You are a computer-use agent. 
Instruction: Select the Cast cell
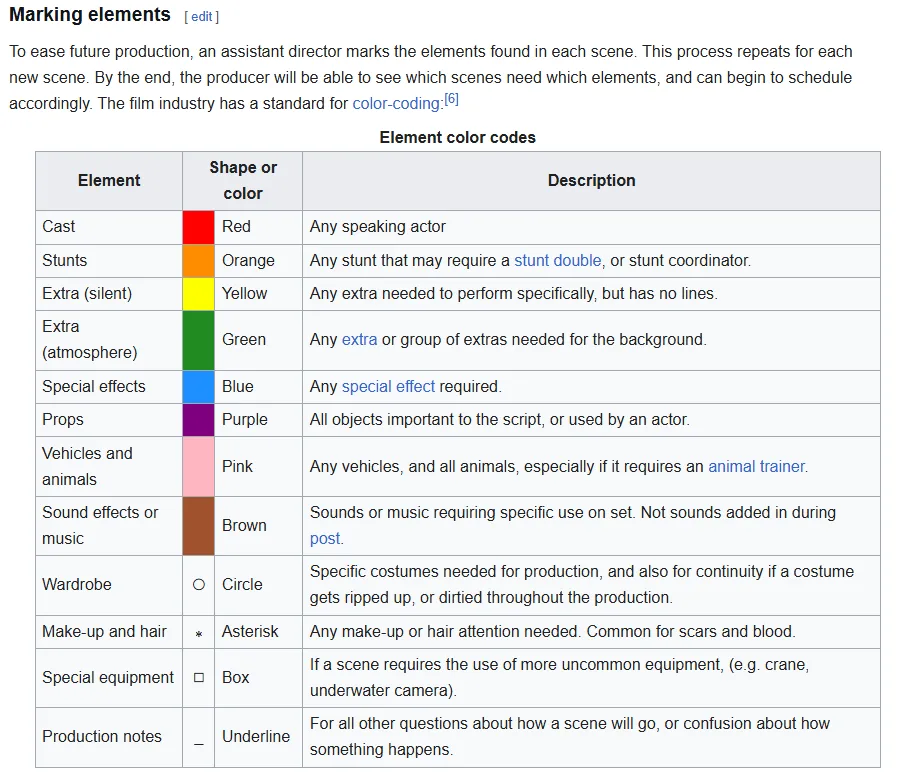point(109,227)
